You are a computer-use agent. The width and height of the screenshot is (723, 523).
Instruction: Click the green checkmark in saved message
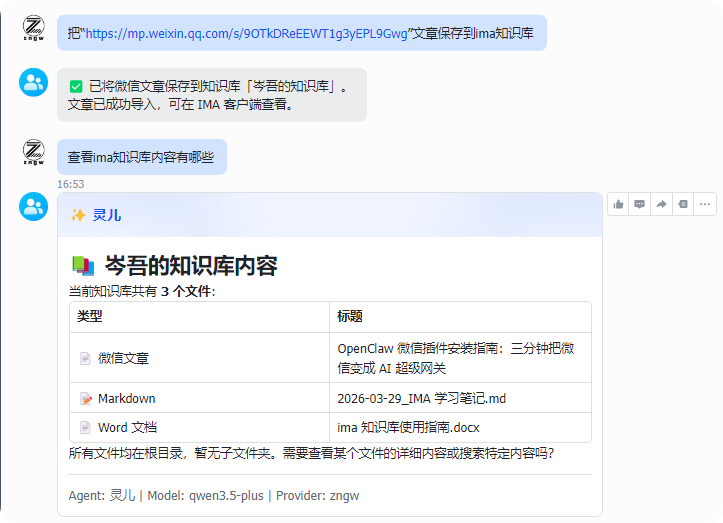(x=76, y=87)
